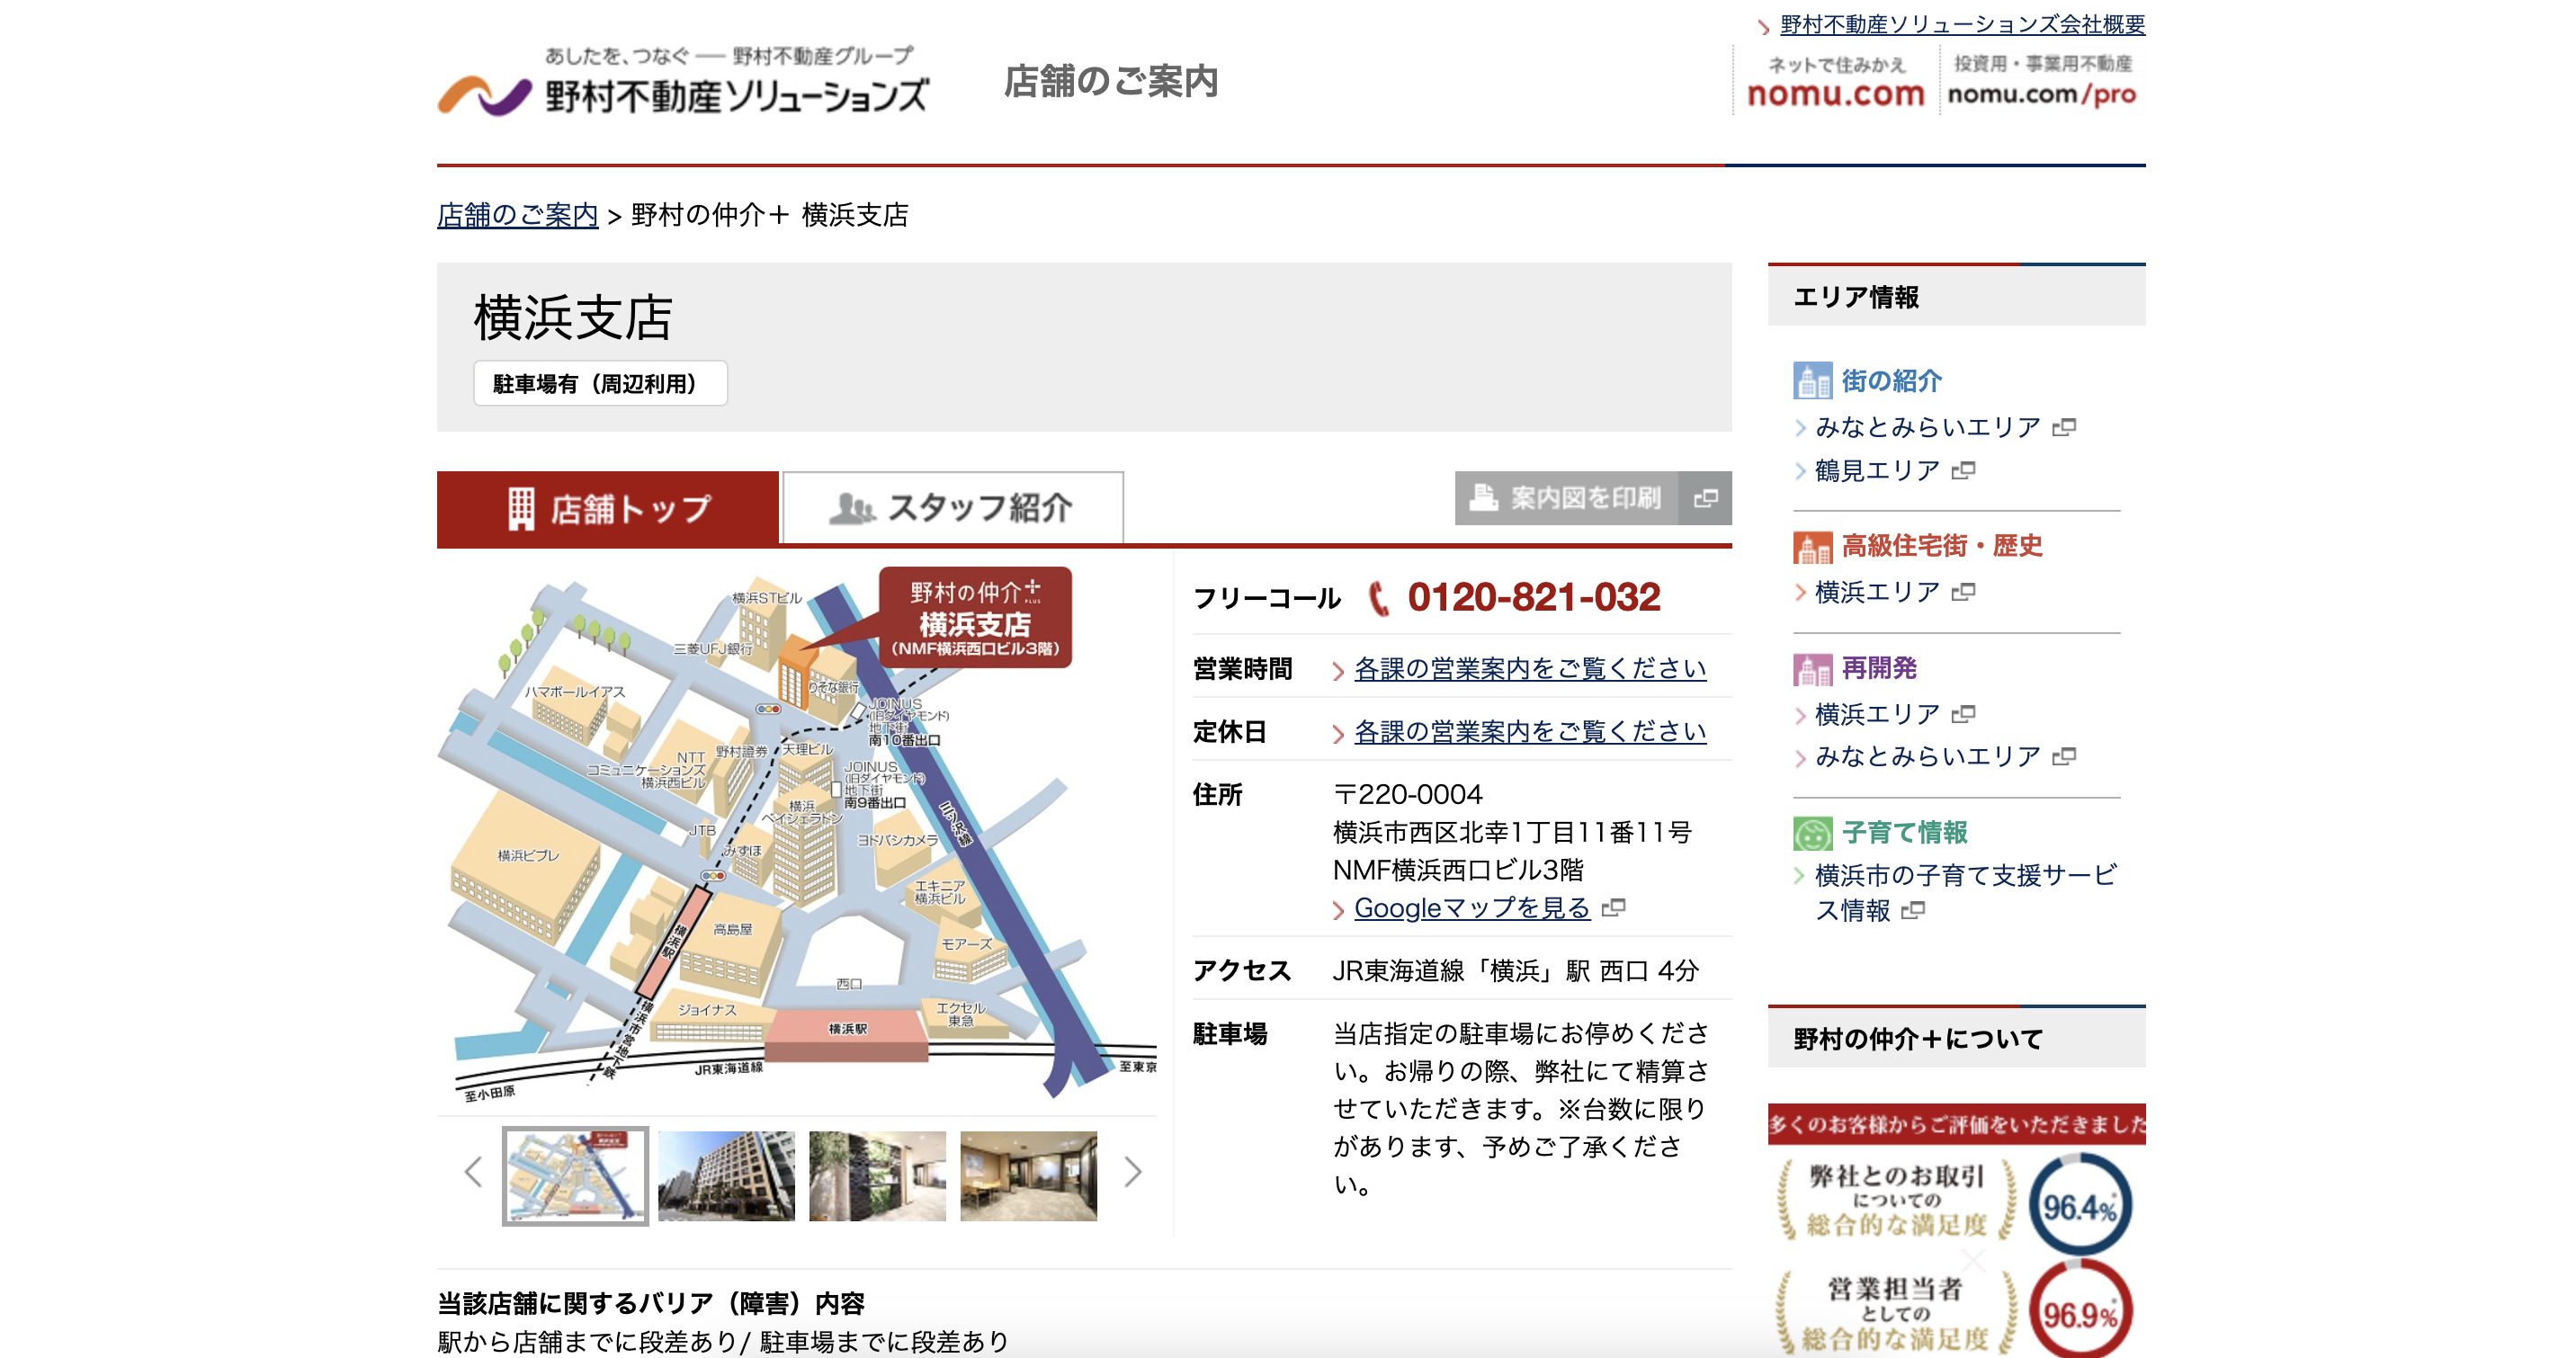Viewport: 2576px width, 1358px height.
Task: Click the 96.9% satisfaction circle badge
Action: (x=2079, y=1312)
